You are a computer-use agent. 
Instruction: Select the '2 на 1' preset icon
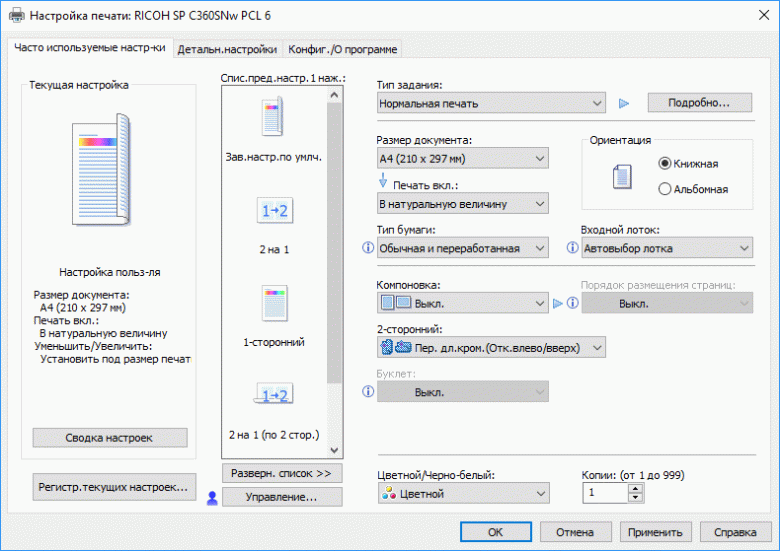[x=275, y=210]
